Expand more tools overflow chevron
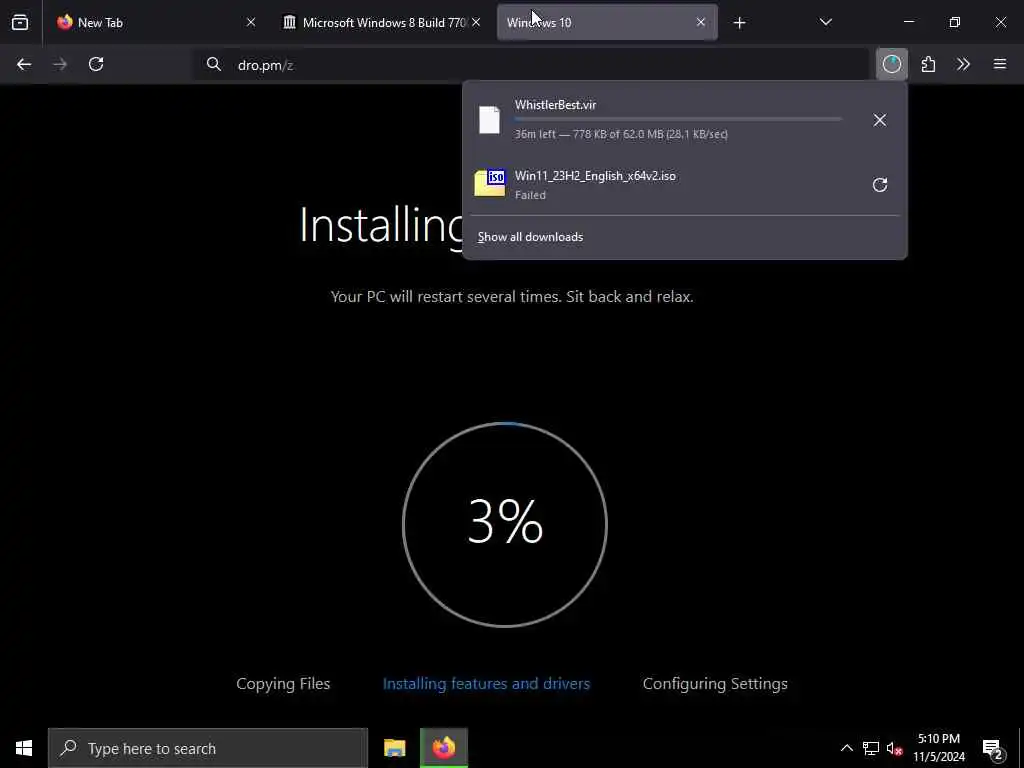This screenshot has width=1024, height=768. [x=963, y=64]
